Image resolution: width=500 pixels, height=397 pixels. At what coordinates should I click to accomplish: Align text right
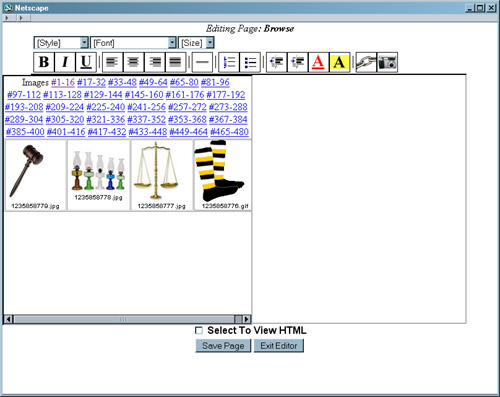(155, 62)
